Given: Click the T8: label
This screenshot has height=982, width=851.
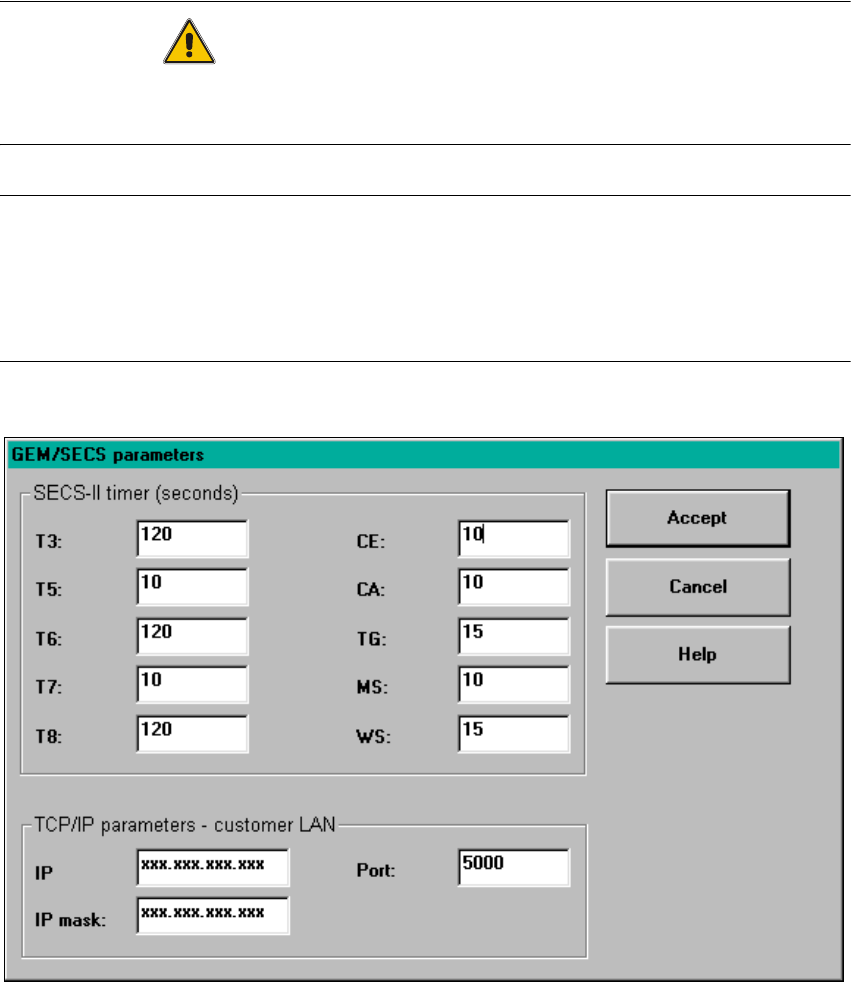Looking at the screenshot, I should click(49, 736).
